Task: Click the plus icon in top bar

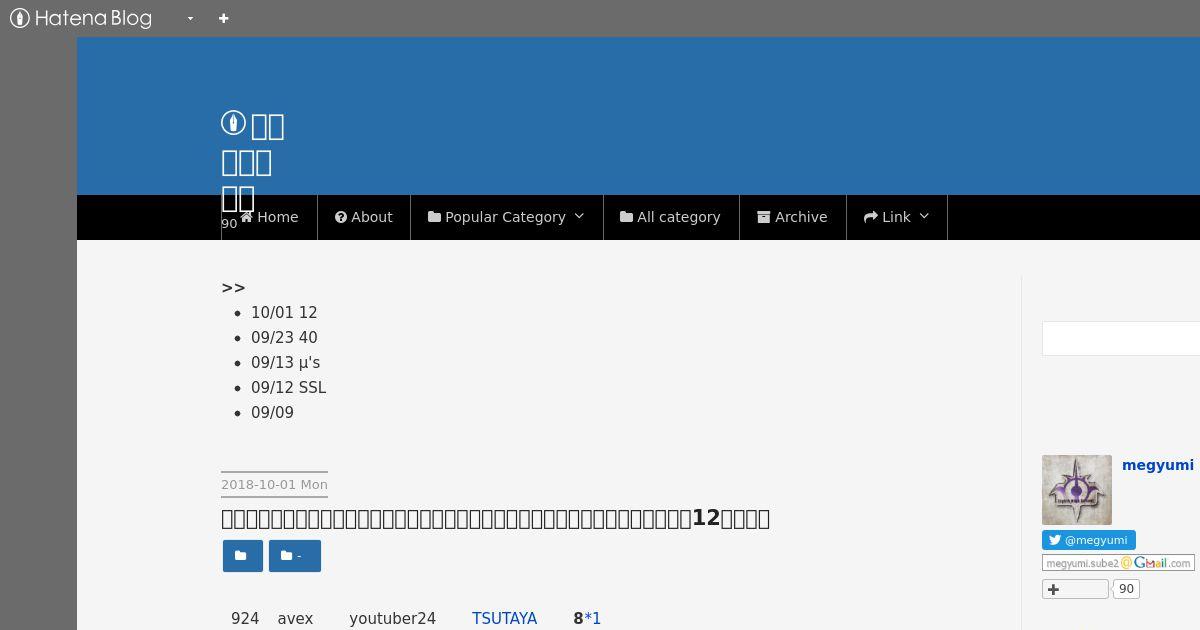Action: coord(224,18)
